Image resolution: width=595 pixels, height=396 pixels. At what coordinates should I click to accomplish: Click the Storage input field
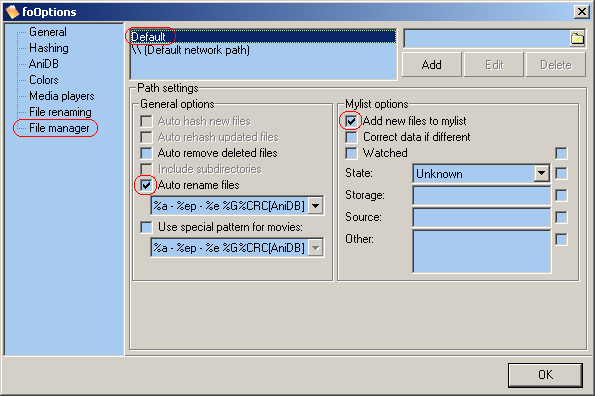[x=482, y=196]
